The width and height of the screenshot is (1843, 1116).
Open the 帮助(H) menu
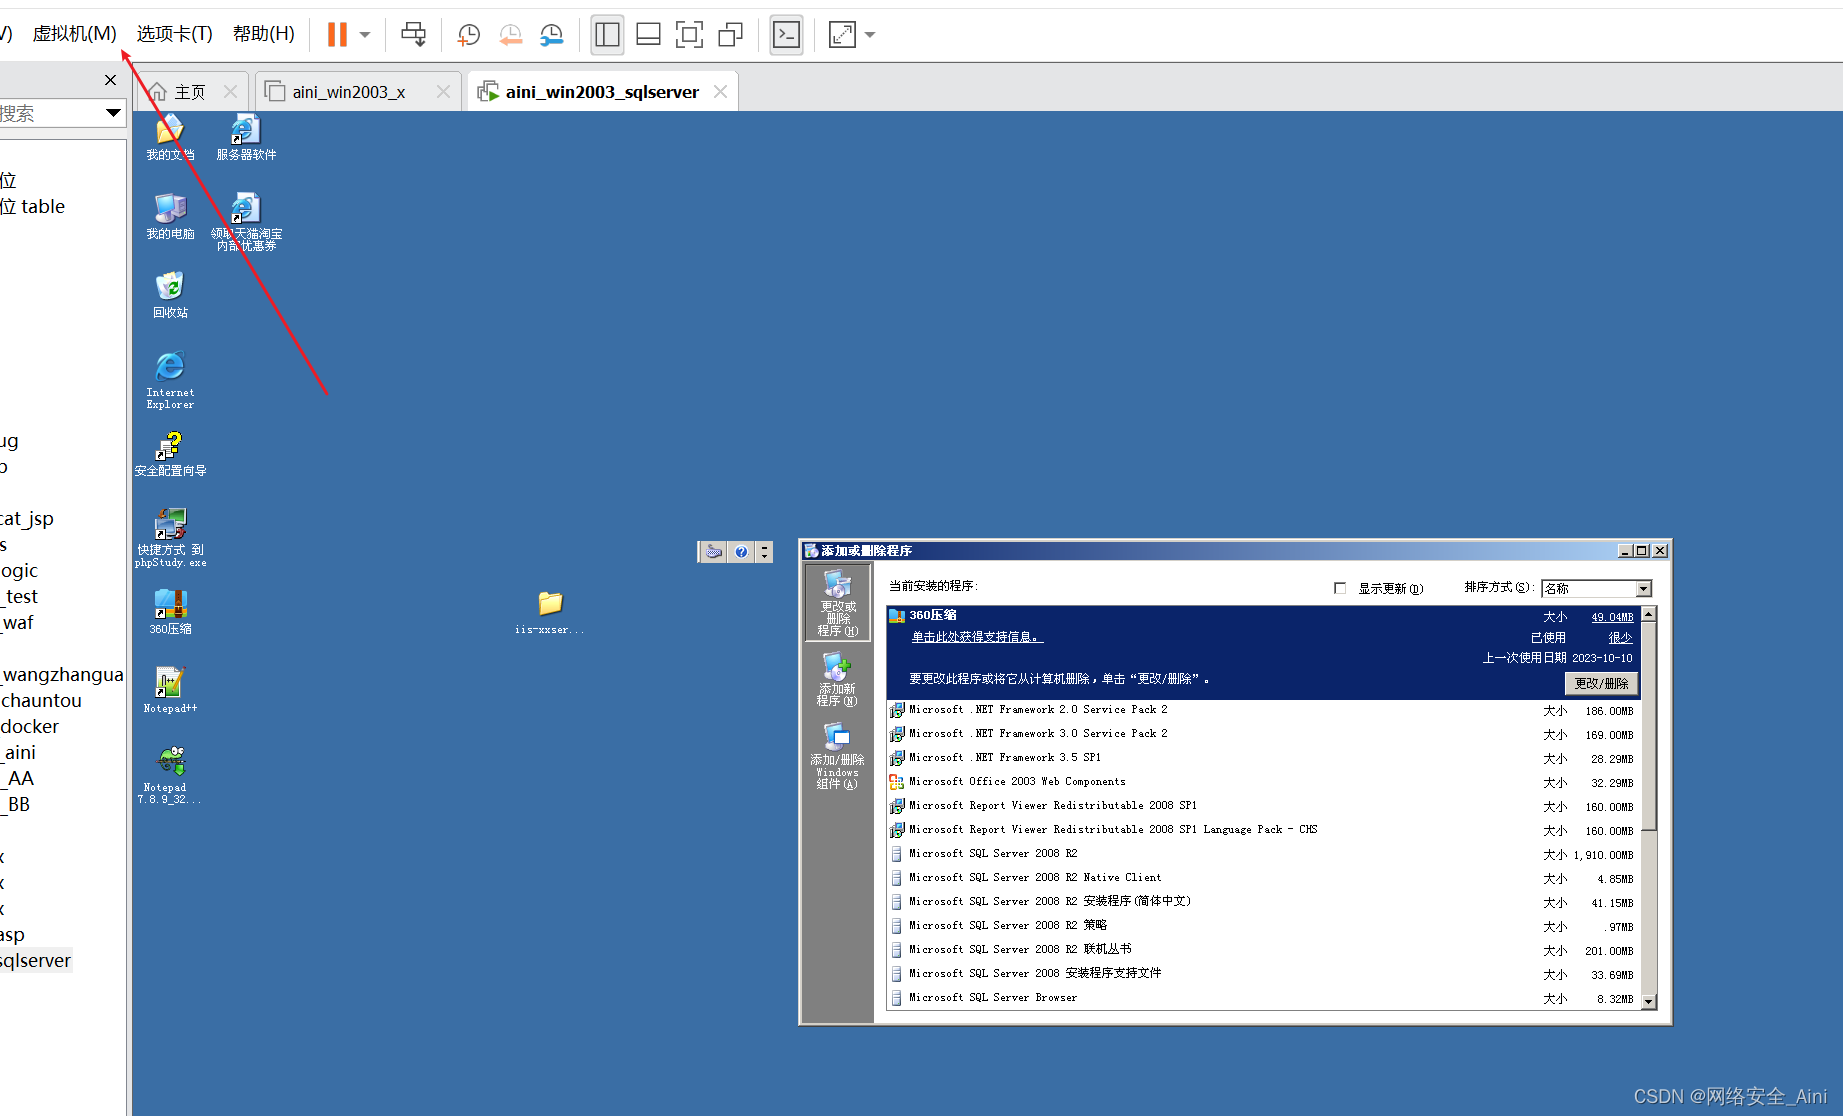click(264, 34)
